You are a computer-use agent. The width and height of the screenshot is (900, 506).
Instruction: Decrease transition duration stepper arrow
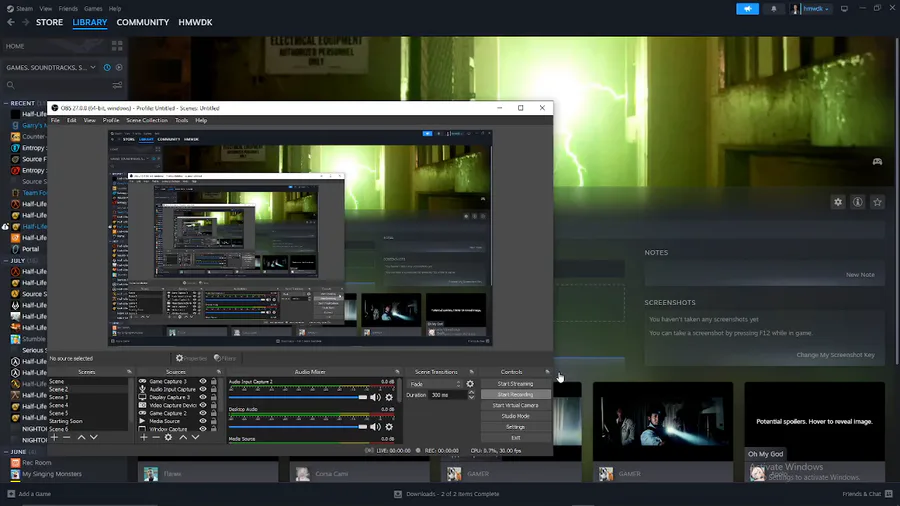[471, 398]
